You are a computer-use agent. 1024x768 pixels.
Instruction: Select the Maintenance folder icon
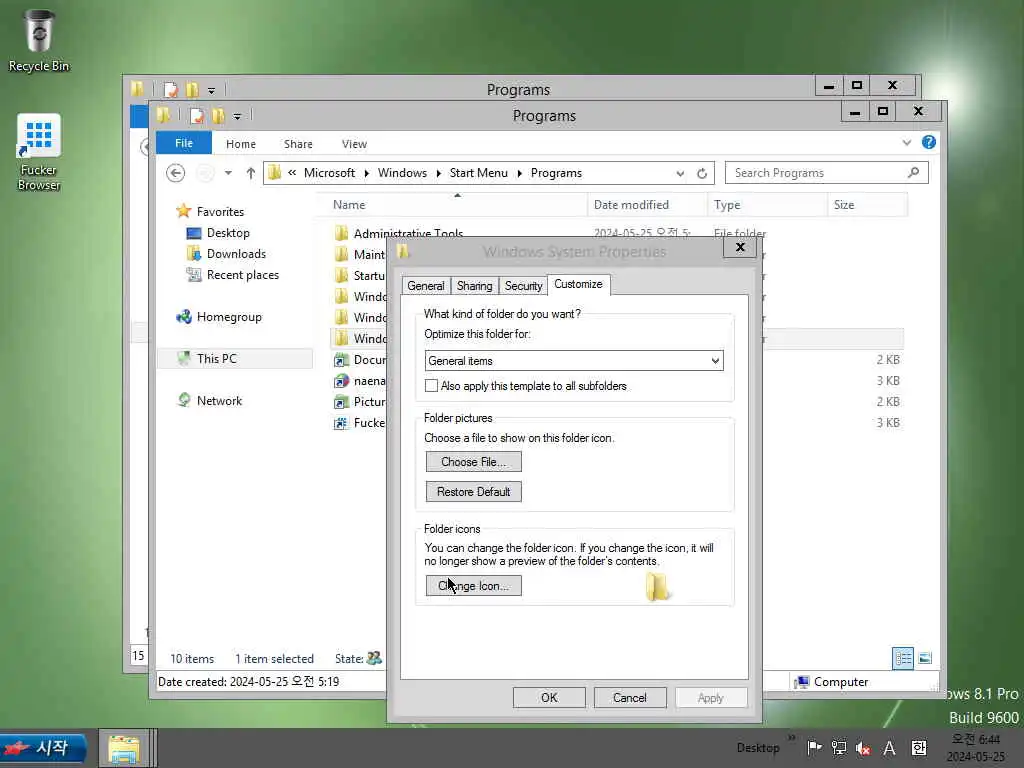coord(341,254)
